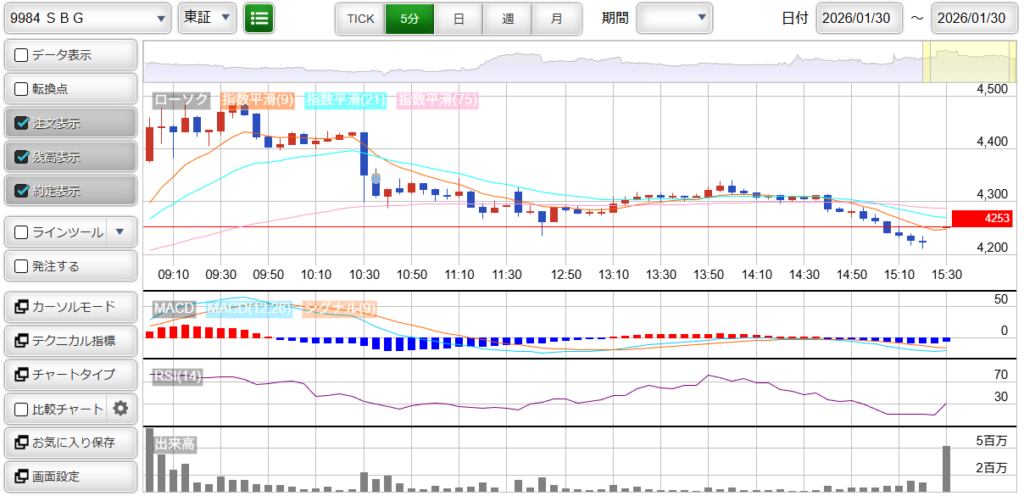Image resolution: width=1024 pixels, height=496 pixels.
Task: Enable the データ表示 checkbox
Action: (22, 55)
